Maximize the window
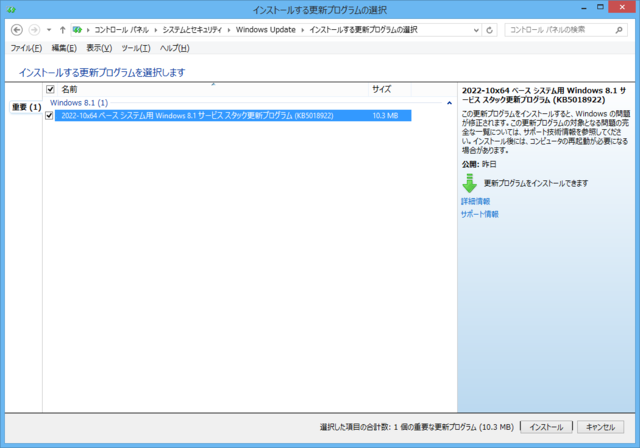Image resolution: width=640 pixels, height=448 pixels. coord(600,7)
